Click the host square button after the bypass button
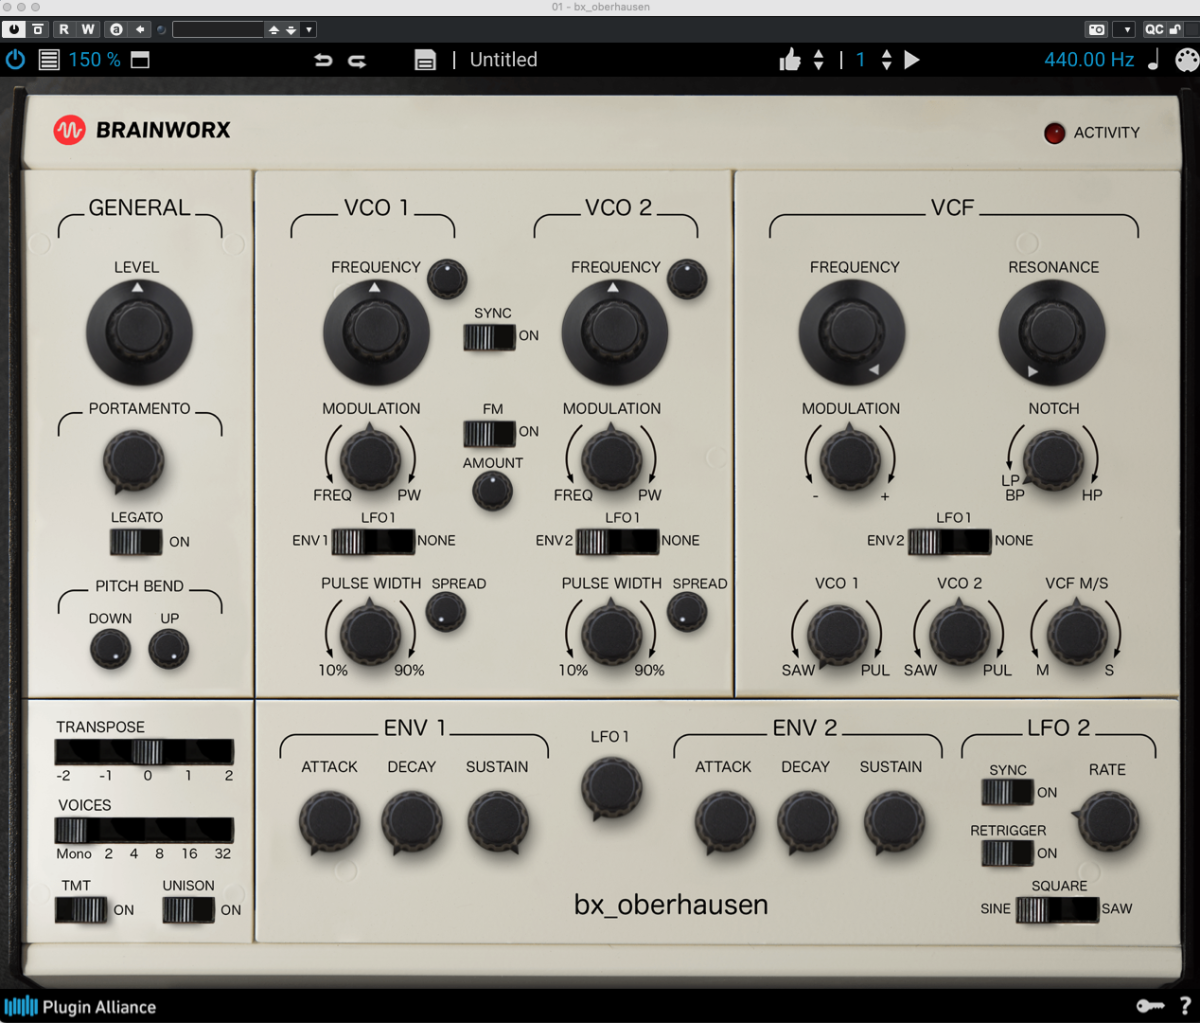This screenshot has width=1200, height=1023. pos(38,29)
